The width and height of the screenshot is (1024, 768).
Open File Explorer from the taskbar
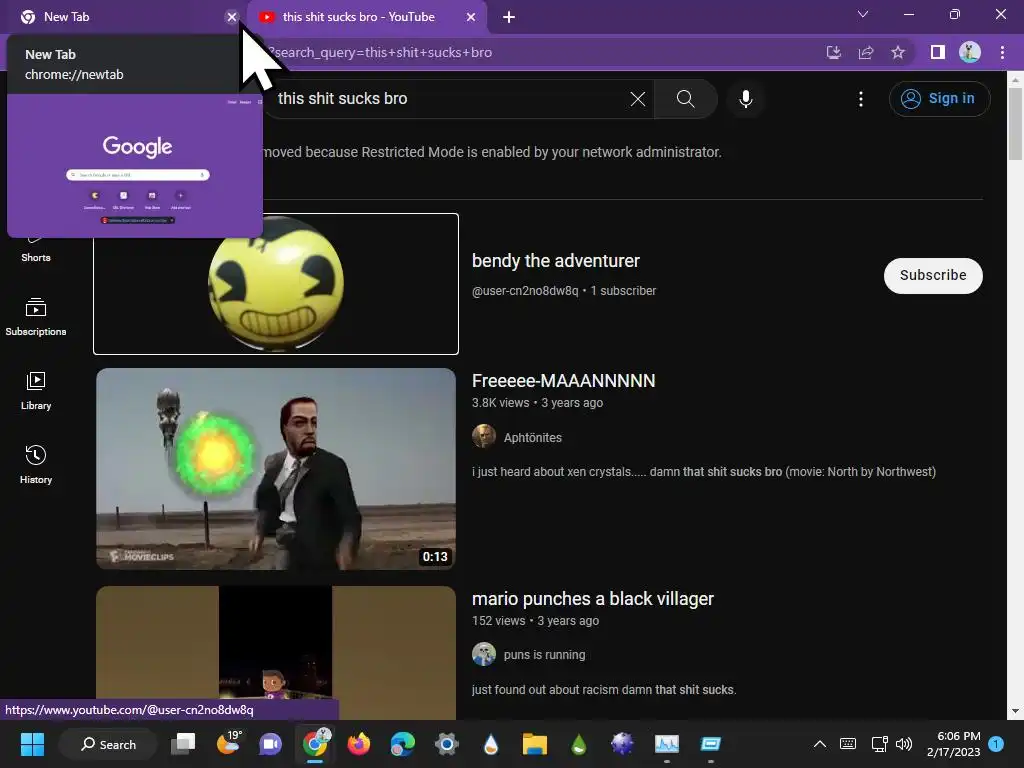(534, 744)
